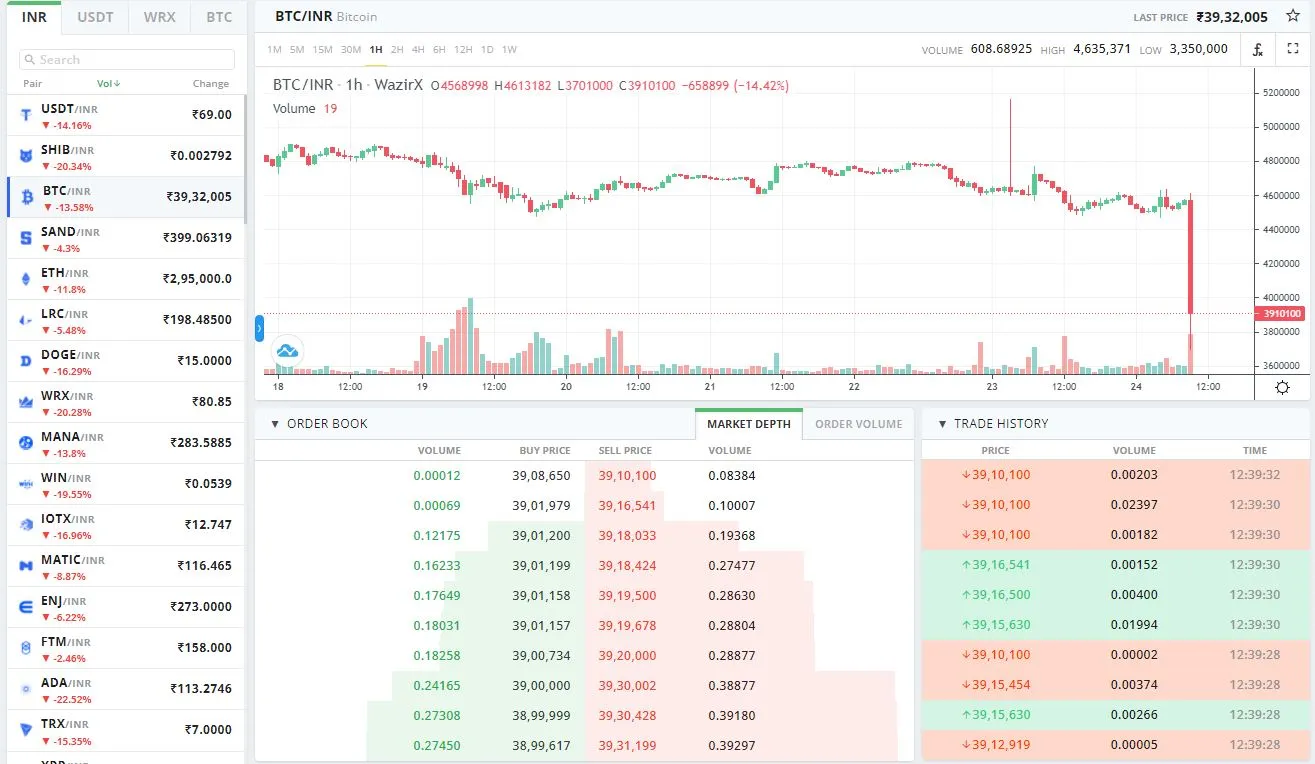Click the Dogecoin icon in the sidebar

24,361
